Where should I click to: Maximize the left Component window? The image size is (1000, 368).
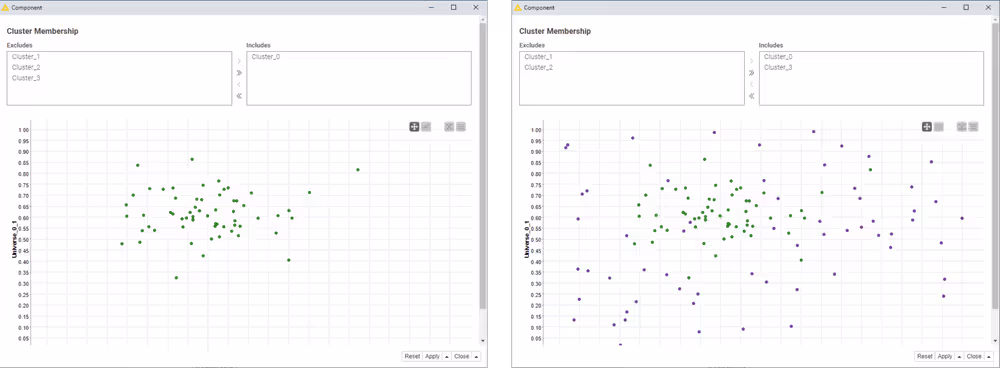(x=453, y=7)
